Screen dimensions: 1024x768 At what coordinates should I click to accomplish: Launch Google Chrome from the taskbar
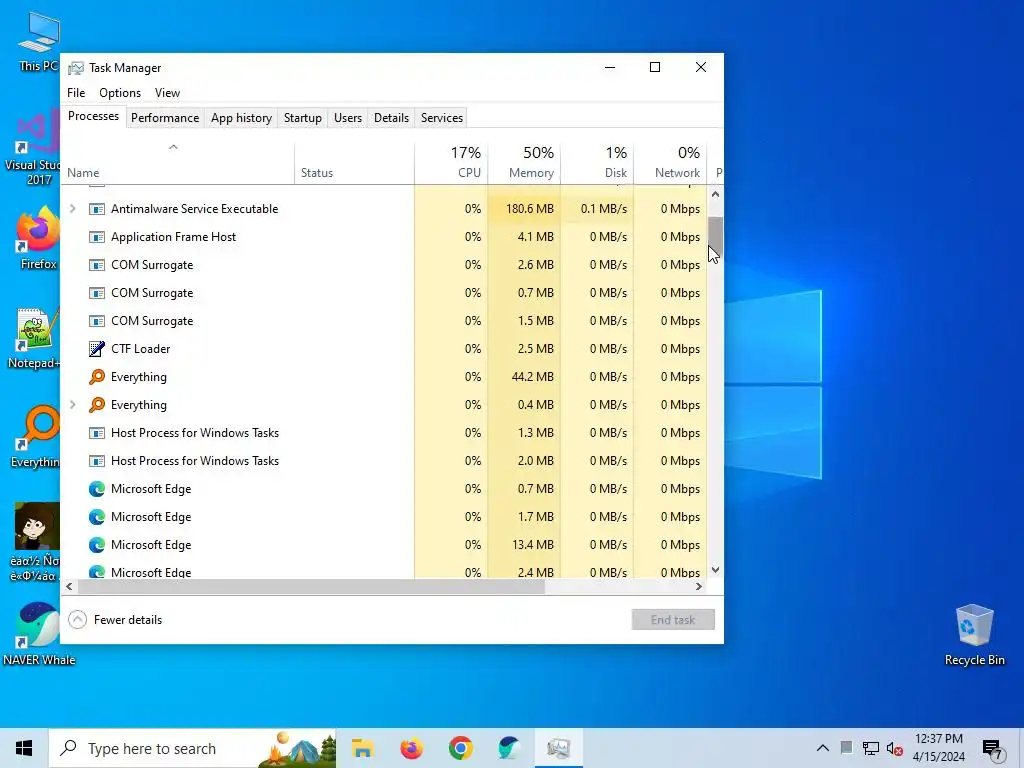(x=460, y=748)
